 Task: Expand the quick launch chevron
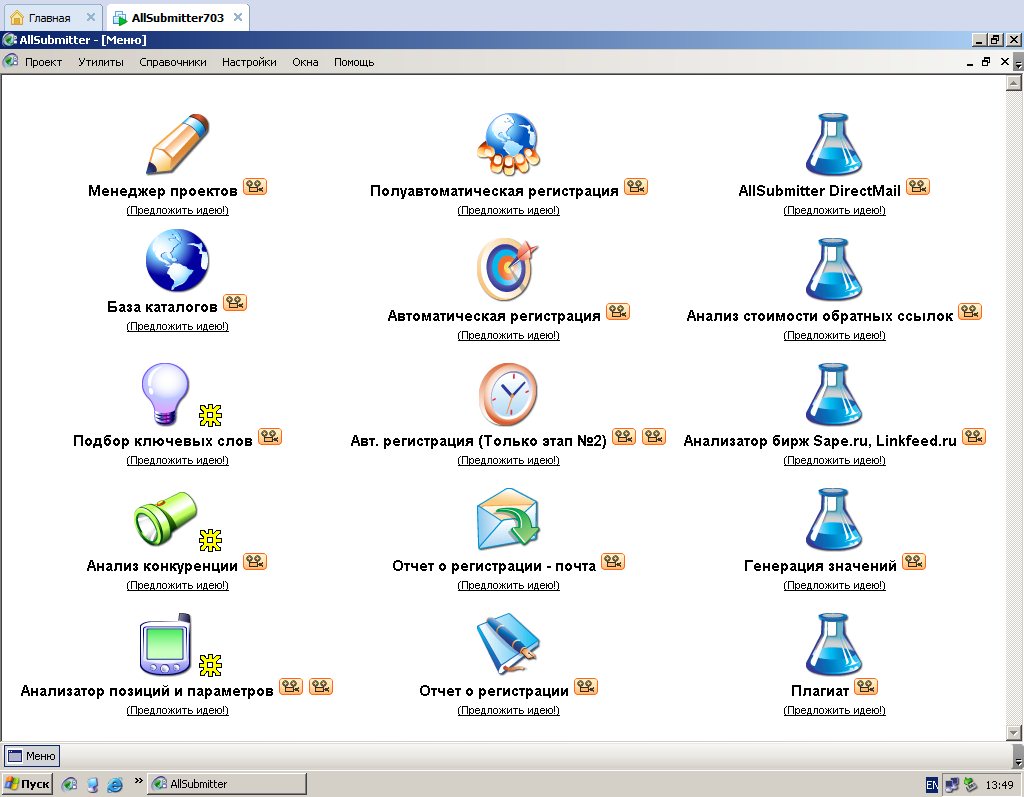[138, 780]
